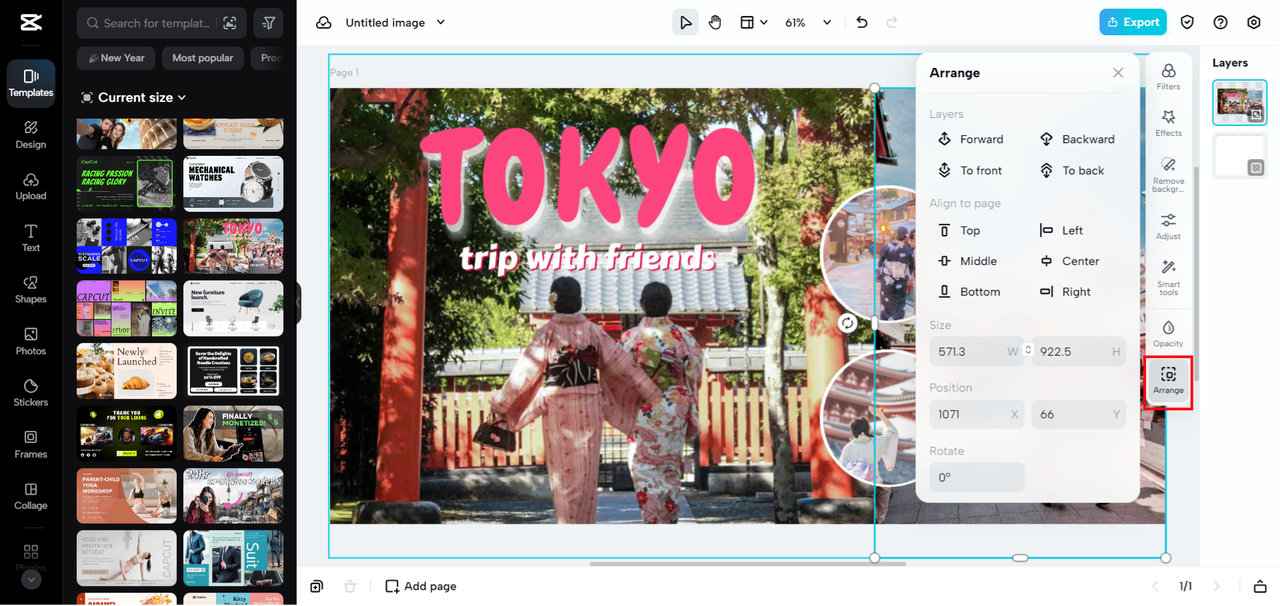The width and height of the screenshot is (1280, 606).
Task: Align selection to Top of page
Action: pyautogui.click(x=960, y=230)
